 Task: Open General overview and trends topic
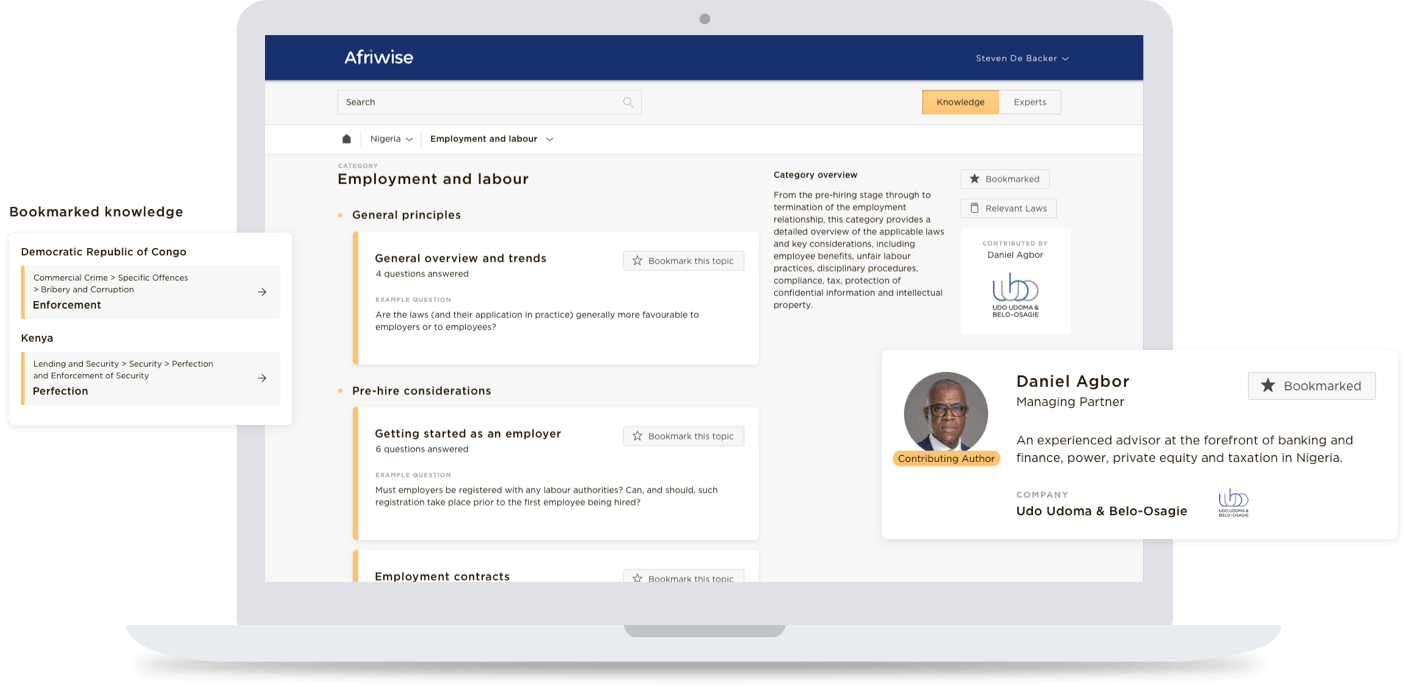(461, 258)
